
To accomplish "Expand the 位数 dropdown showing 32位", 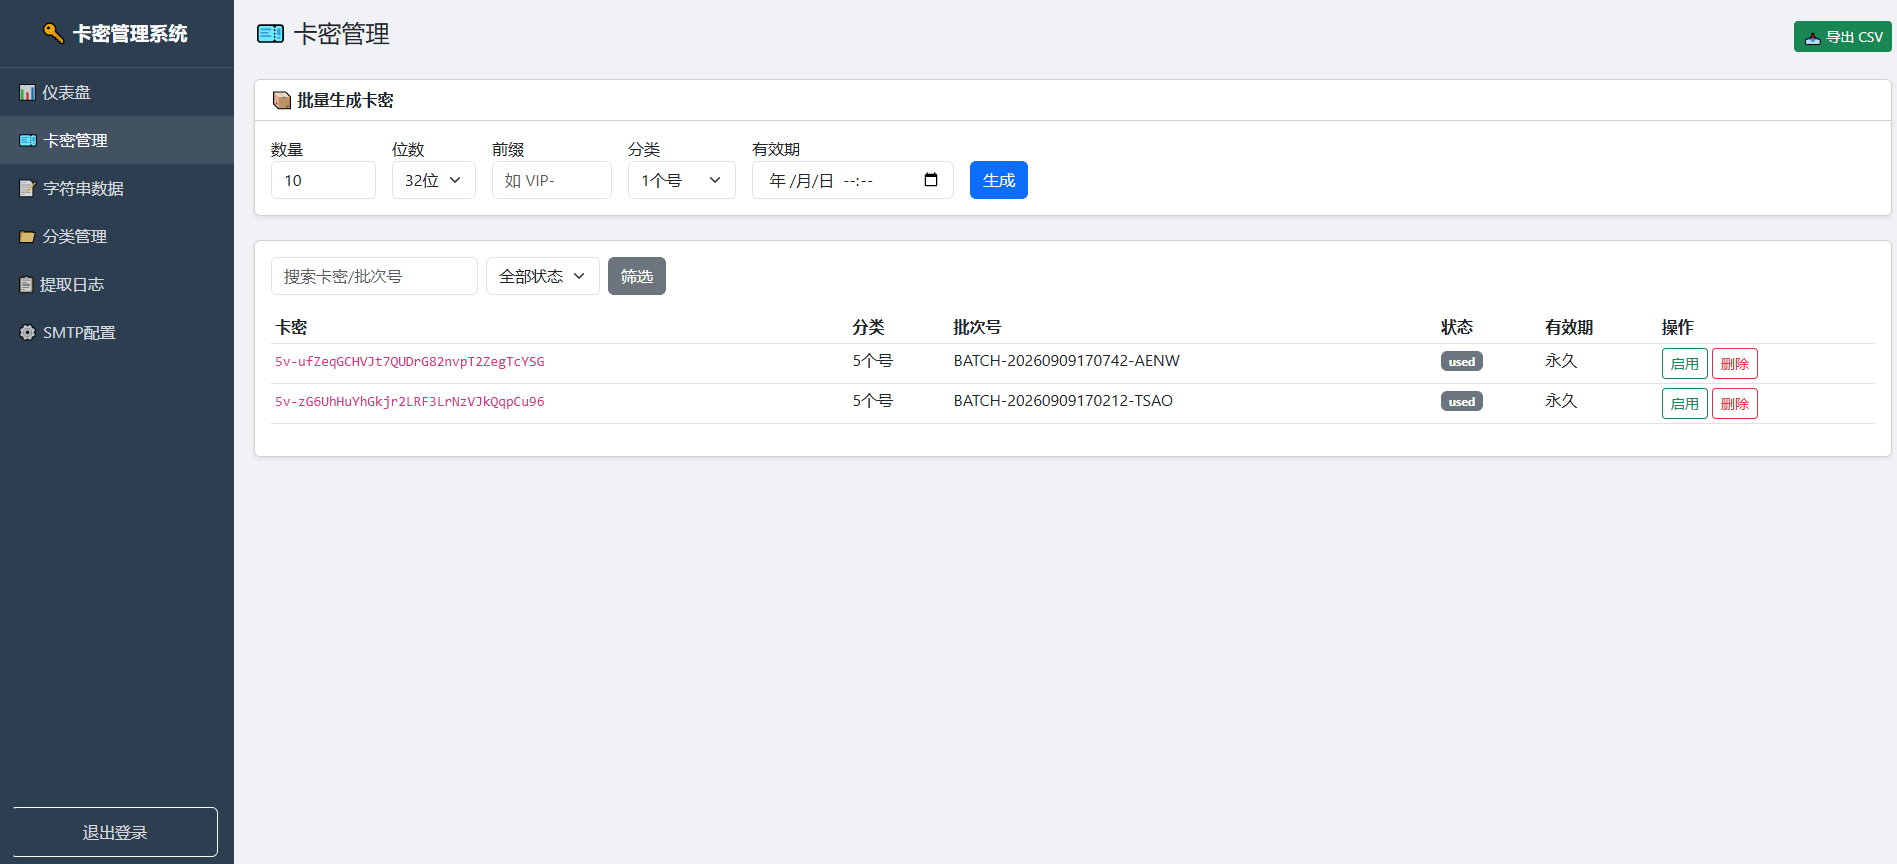I will (434, 180).
